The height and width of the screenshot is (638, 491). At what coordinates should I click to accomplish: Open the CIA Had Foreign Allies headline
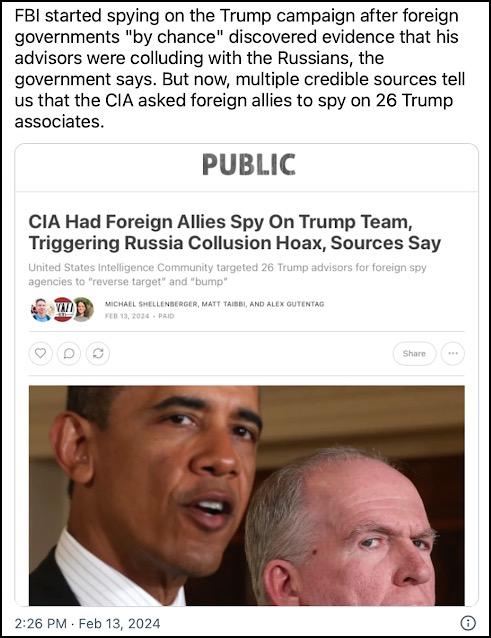tap(235, 232)
